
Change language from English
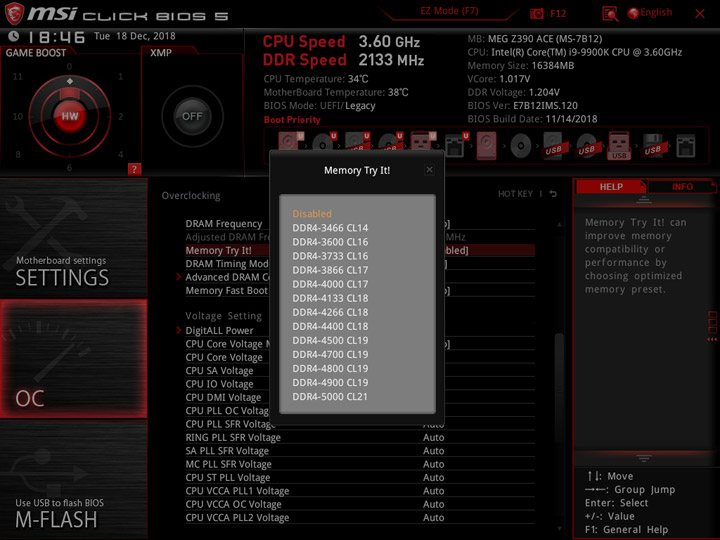[650, 12]
